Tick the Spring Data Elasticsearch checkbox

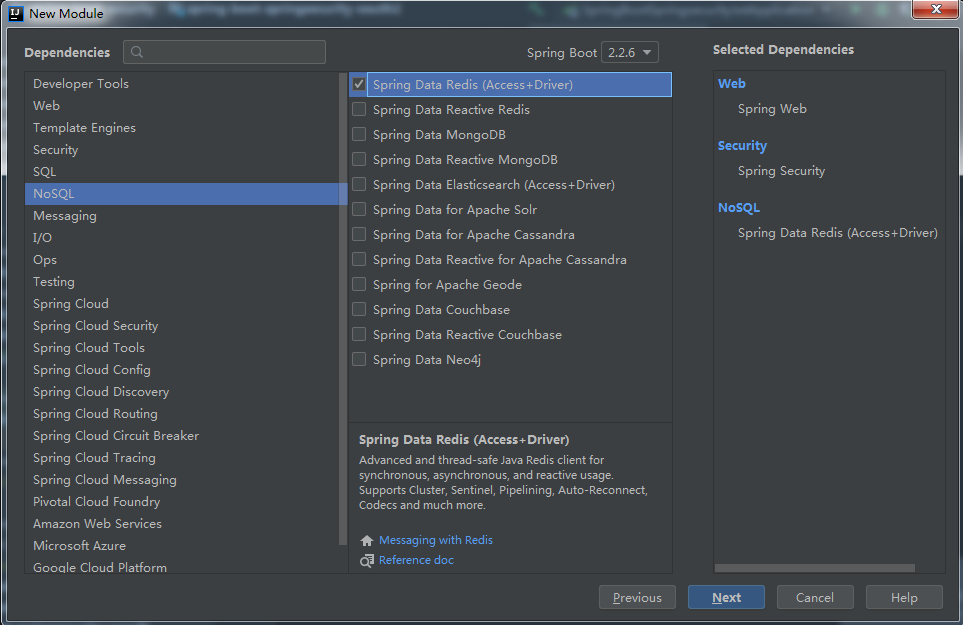[x=359, y=185]
